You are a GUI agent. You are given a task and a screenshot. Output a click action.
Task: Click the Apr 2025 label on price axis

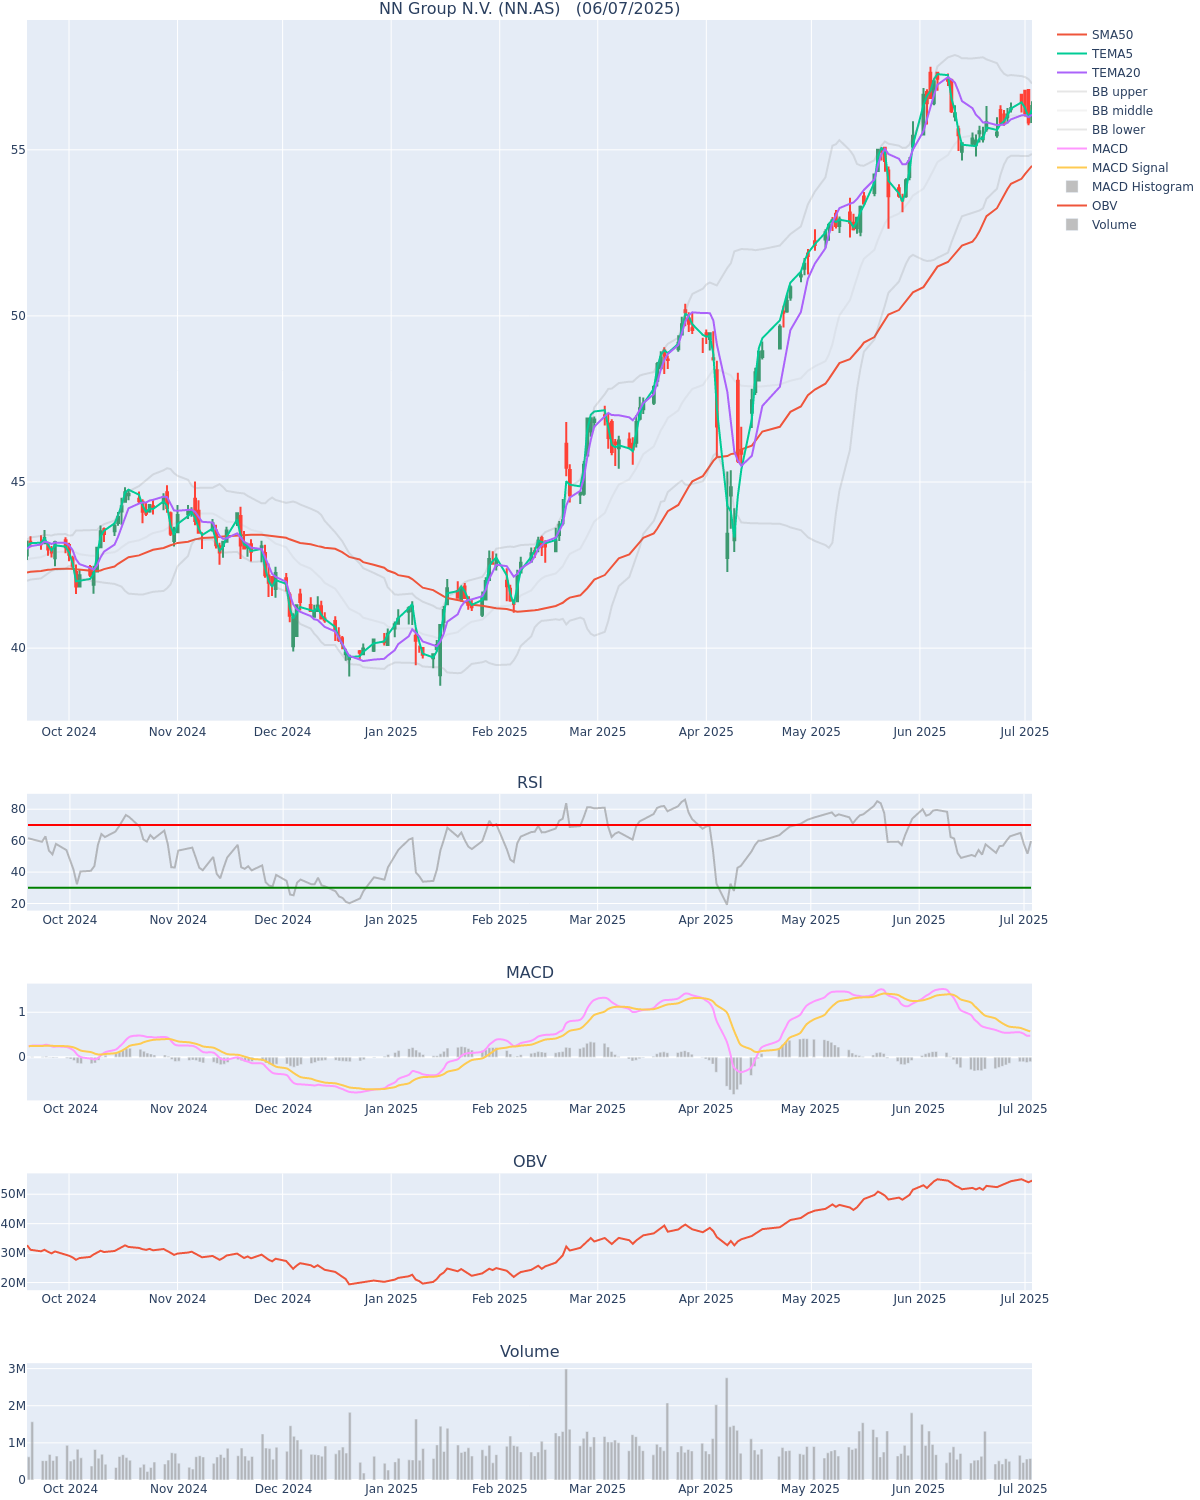pos(706,732)
